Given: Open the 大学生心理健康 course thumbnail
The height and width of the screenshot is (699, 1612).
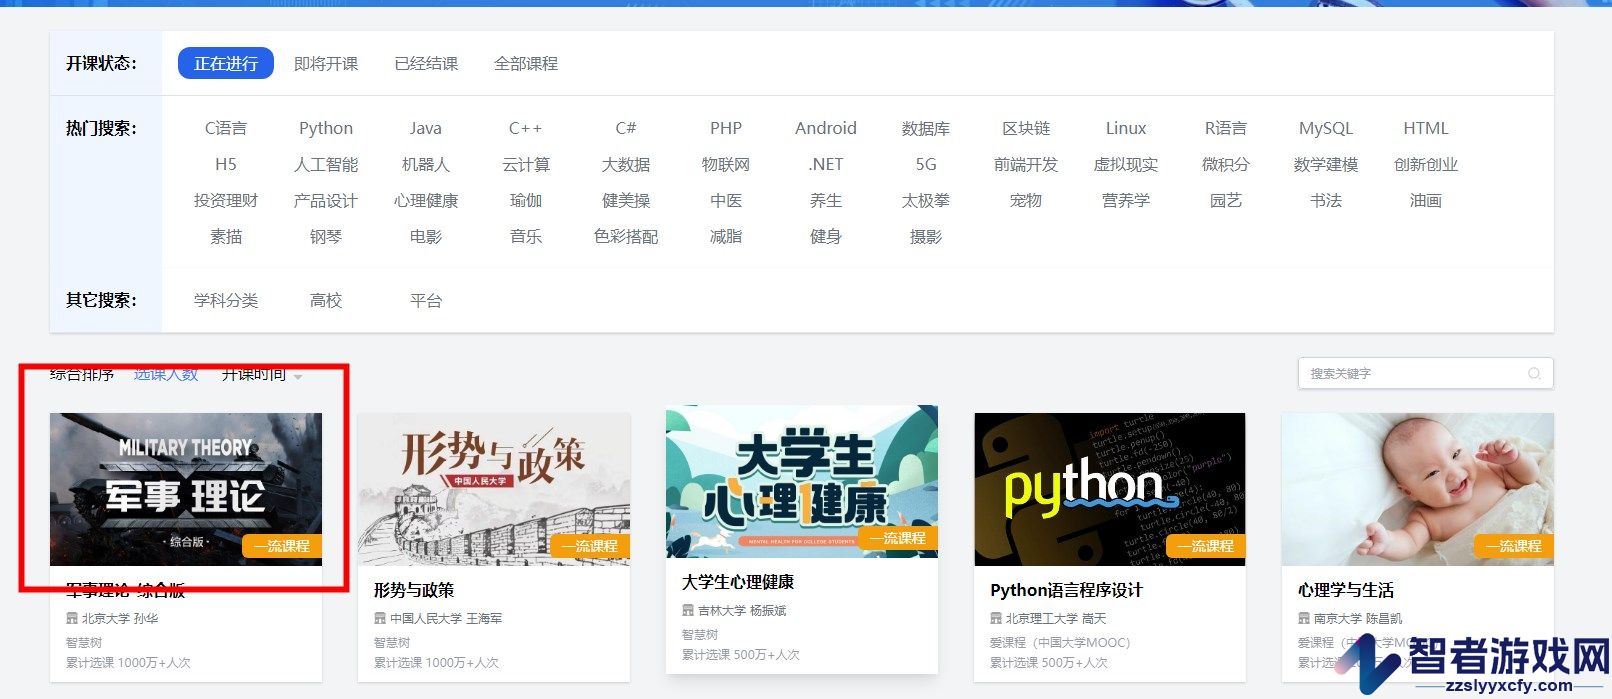Looking at the screenshot, I should [802, 481].
